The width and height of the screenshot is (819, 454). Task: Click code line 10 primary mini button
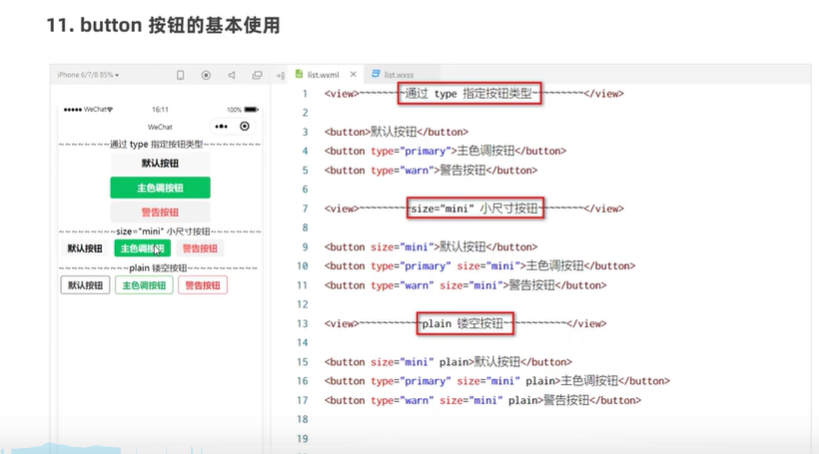tap(479, 266)
